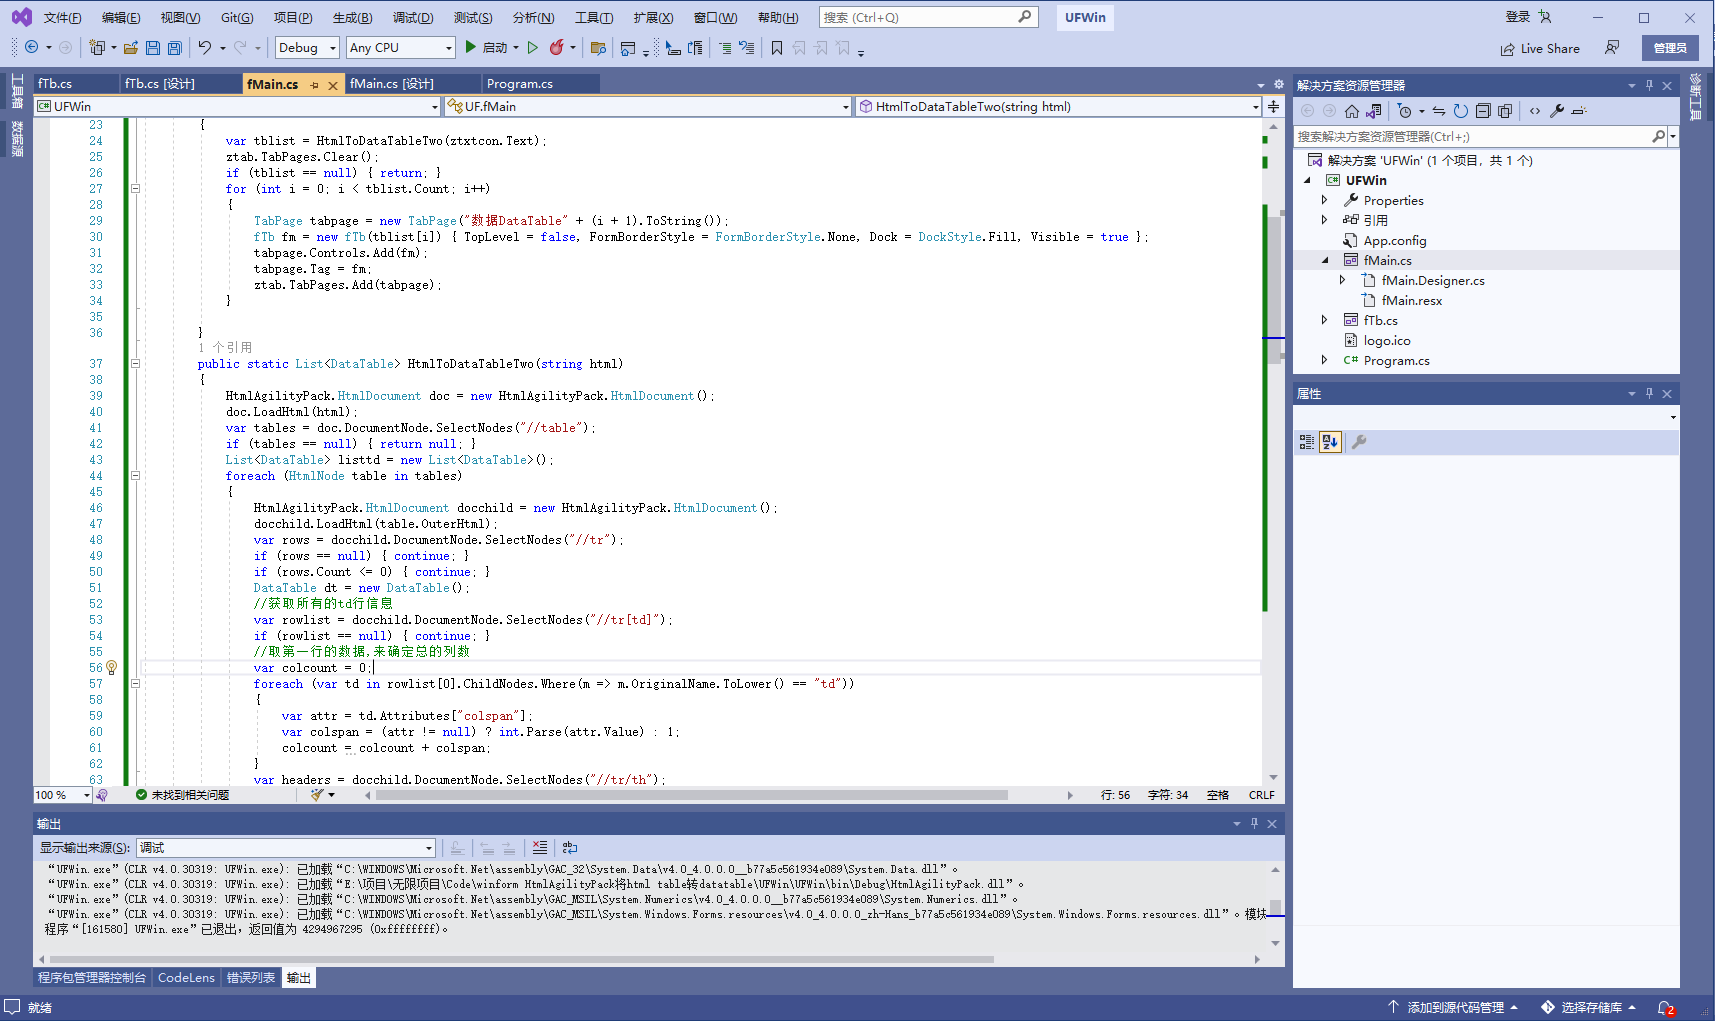Viewport: 1715px width, 1021px height.
Task: Click the find in files folder icon
Action: point(599,47)
